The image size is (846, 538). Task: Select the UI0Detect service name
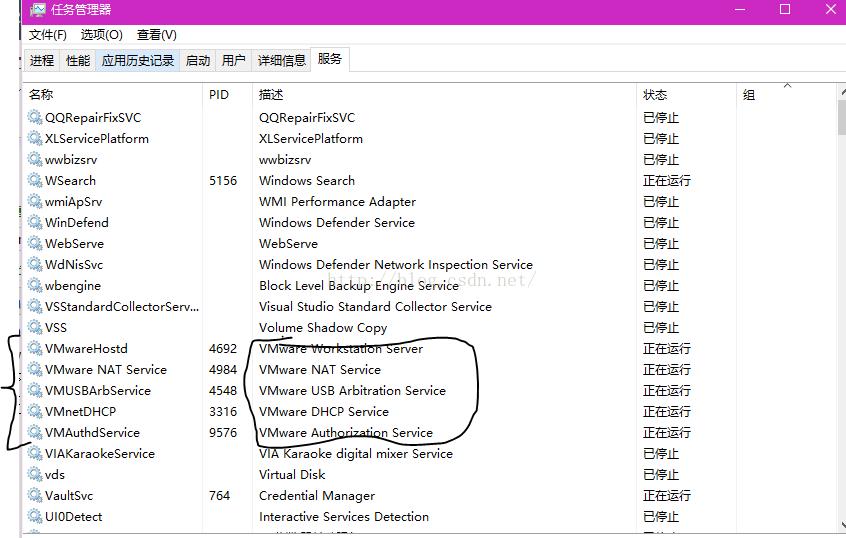(x=73, y=517)
